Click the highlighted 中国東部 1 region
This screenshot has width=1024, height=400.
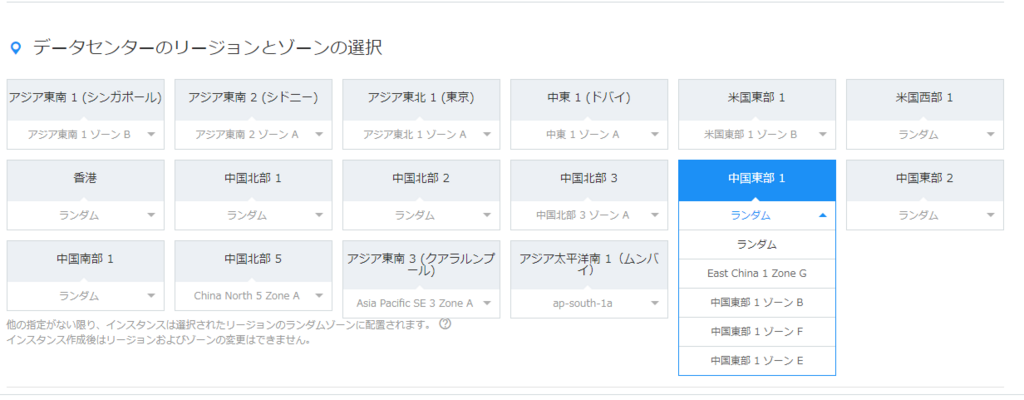pos(757,179)
